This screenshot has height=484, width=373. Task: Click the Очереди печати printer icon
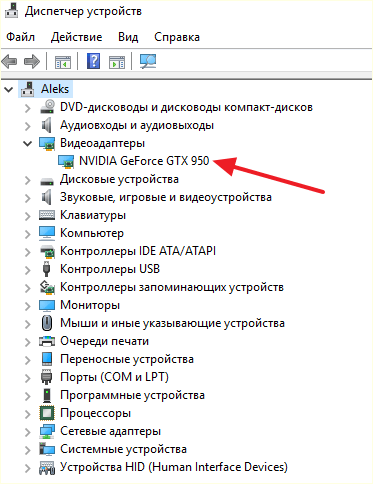click(47, 341)
